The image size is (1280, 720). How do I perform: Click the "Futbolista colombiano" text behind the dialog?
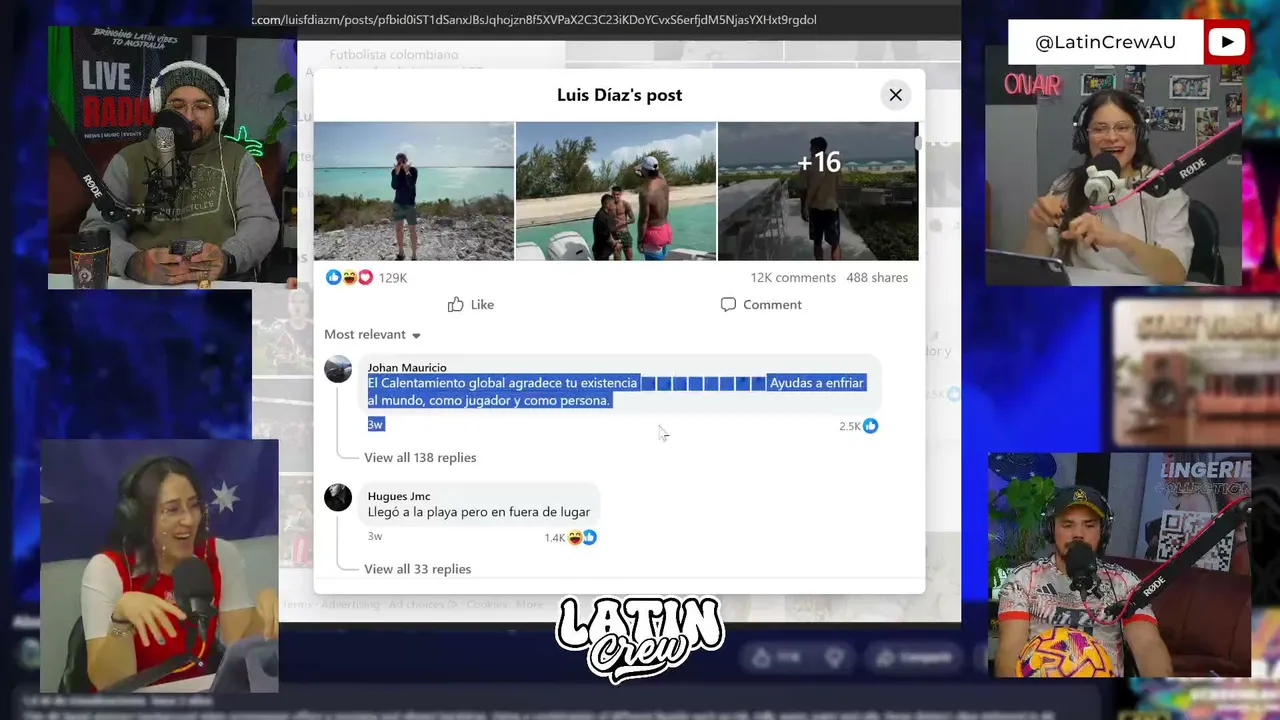(394, 54)
